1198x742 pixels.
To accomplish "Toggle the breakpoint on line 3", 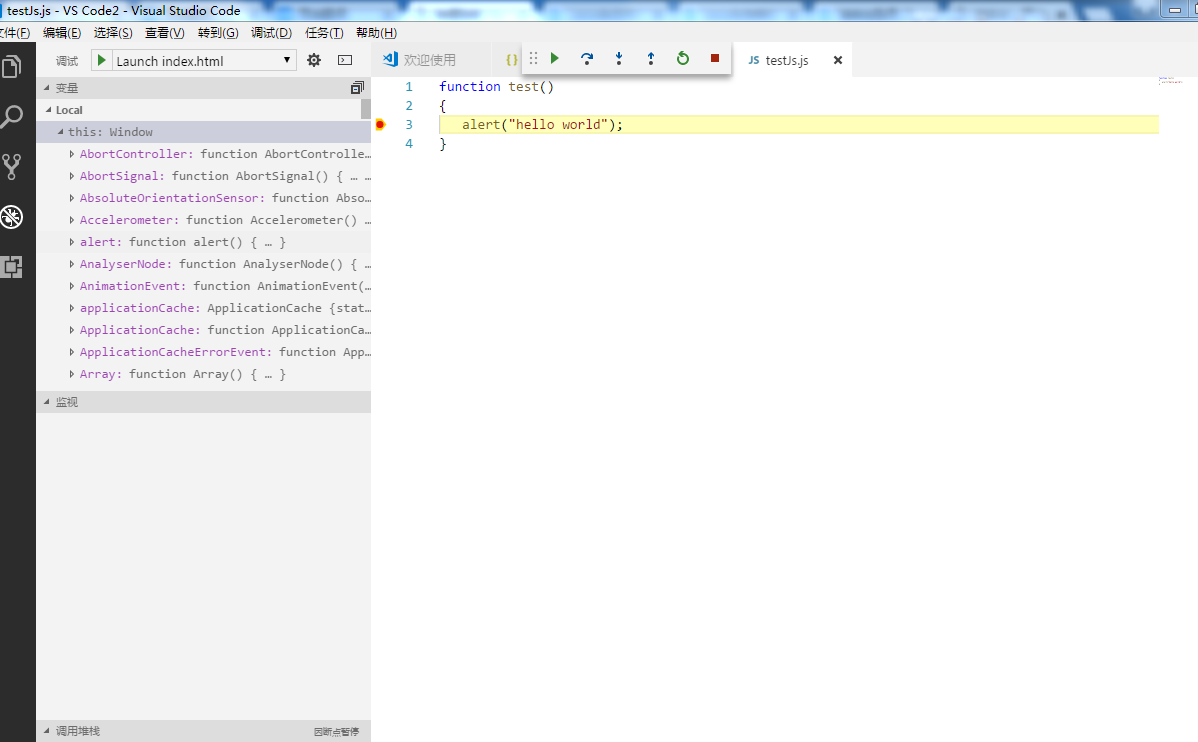I will coord(380,125).
